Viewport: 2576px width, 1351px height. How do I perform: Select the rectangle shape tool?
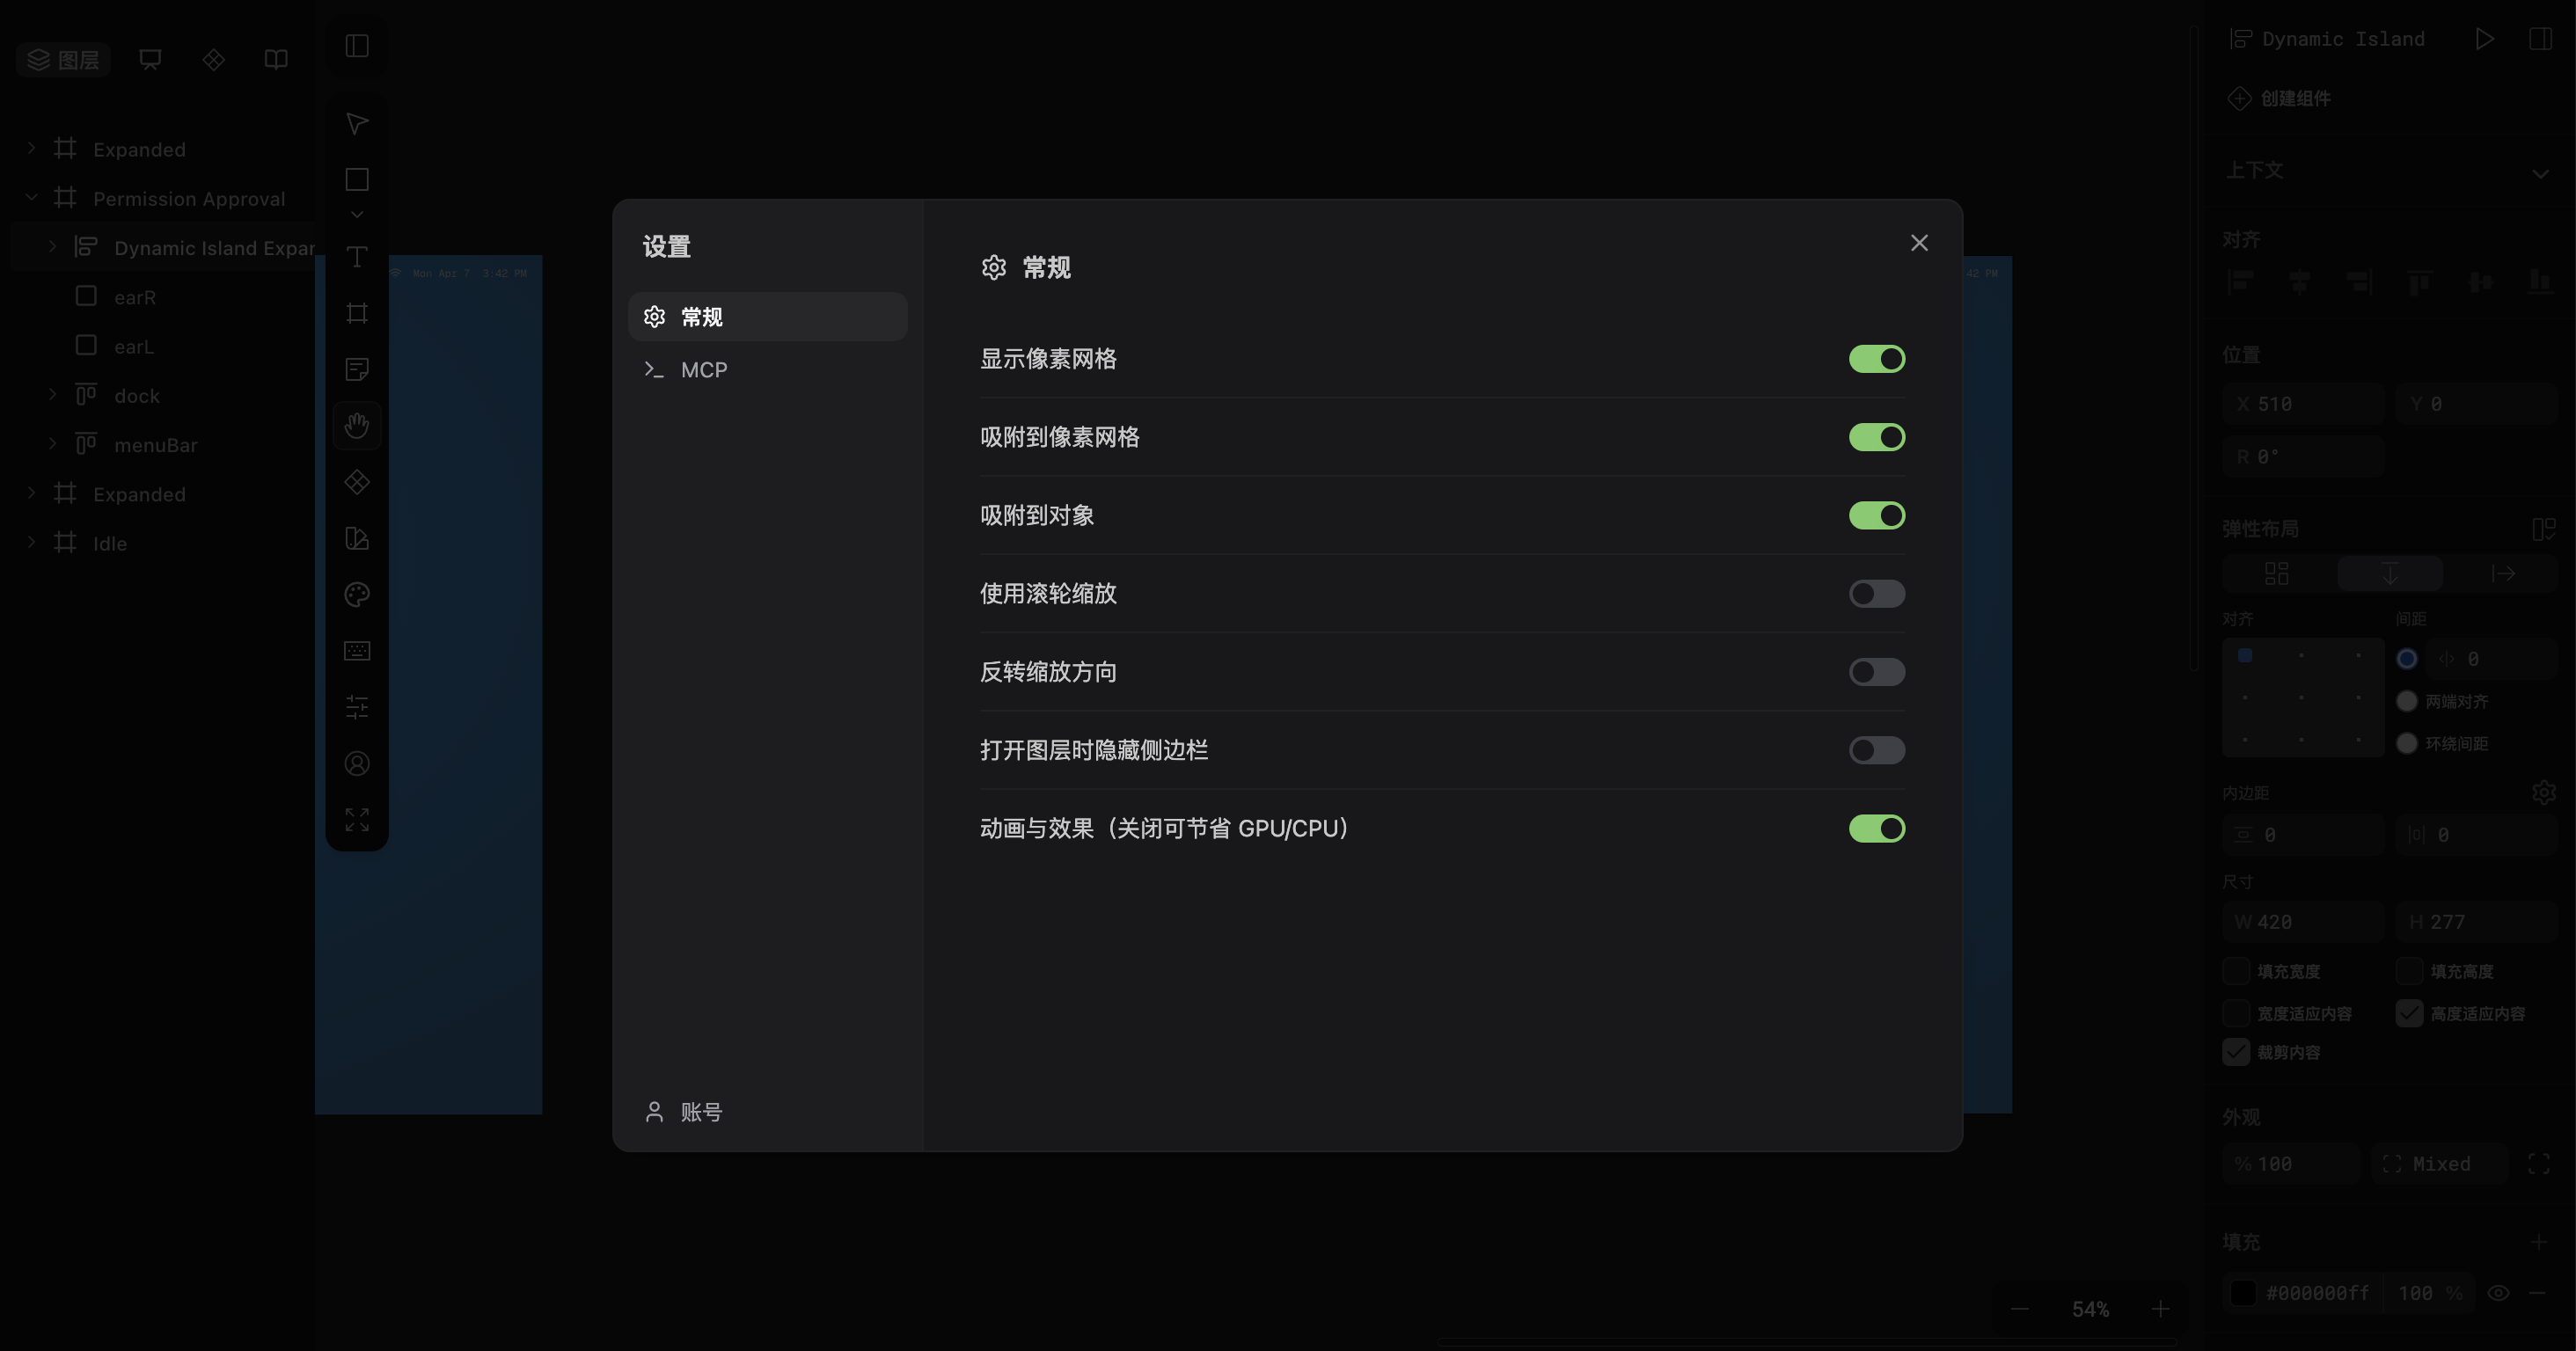coord(357,179)
